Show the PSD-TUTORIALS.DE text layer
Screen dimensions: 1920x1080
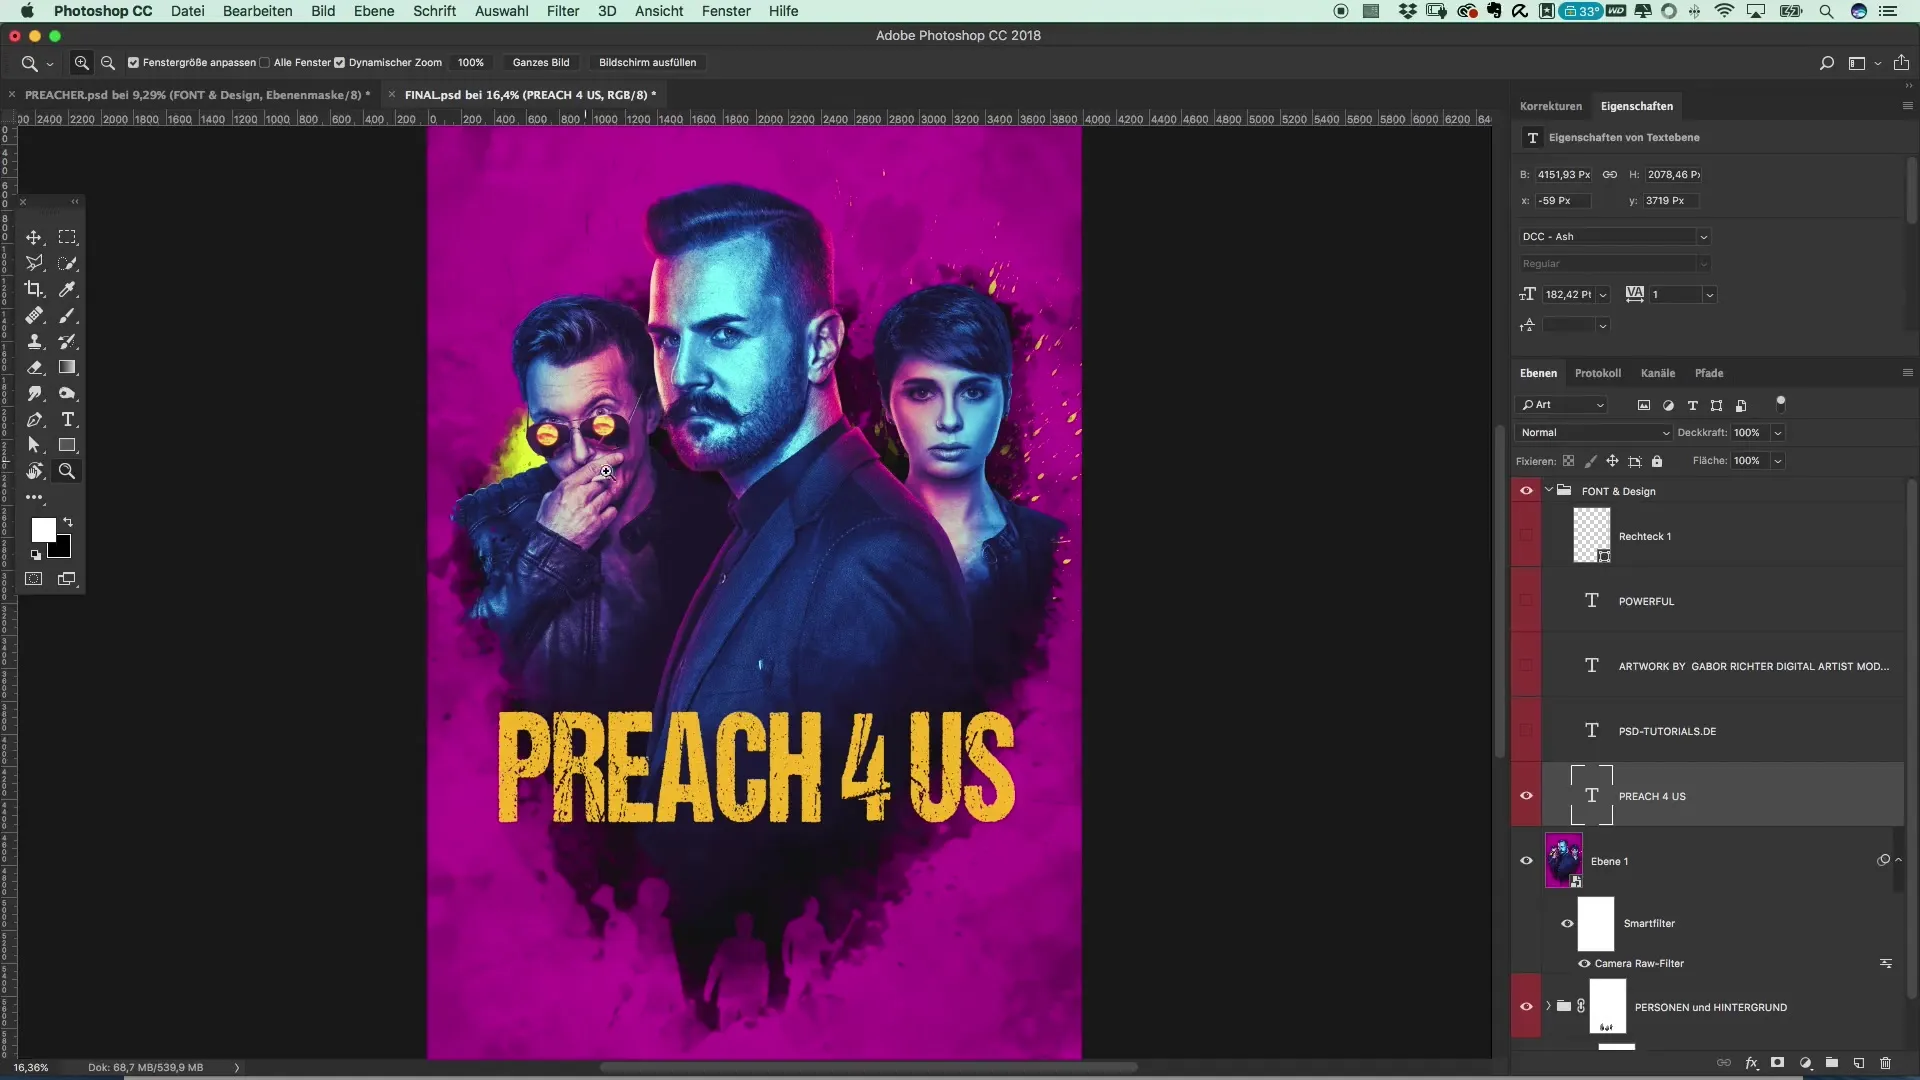tap(1526, 731)
